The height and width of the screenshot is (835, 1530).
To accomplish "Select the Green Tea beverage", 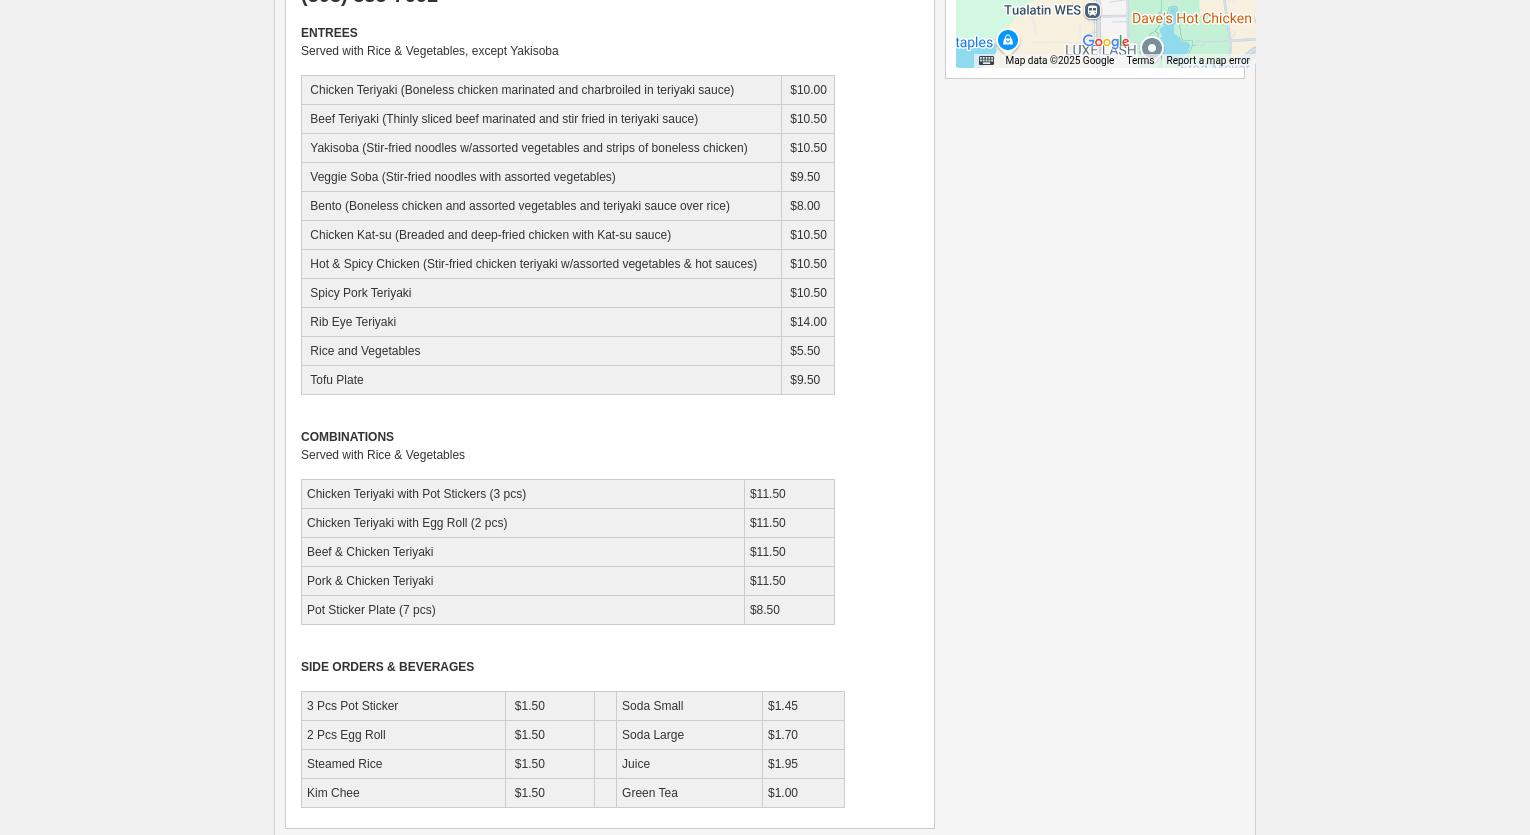I will coord(650,793).
